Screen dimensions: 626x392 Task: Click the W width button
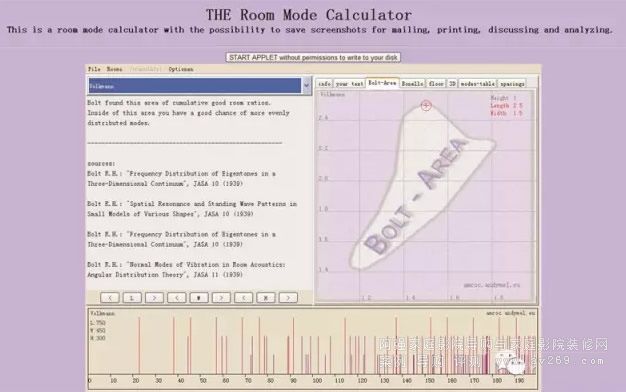[x=199, y=298]
